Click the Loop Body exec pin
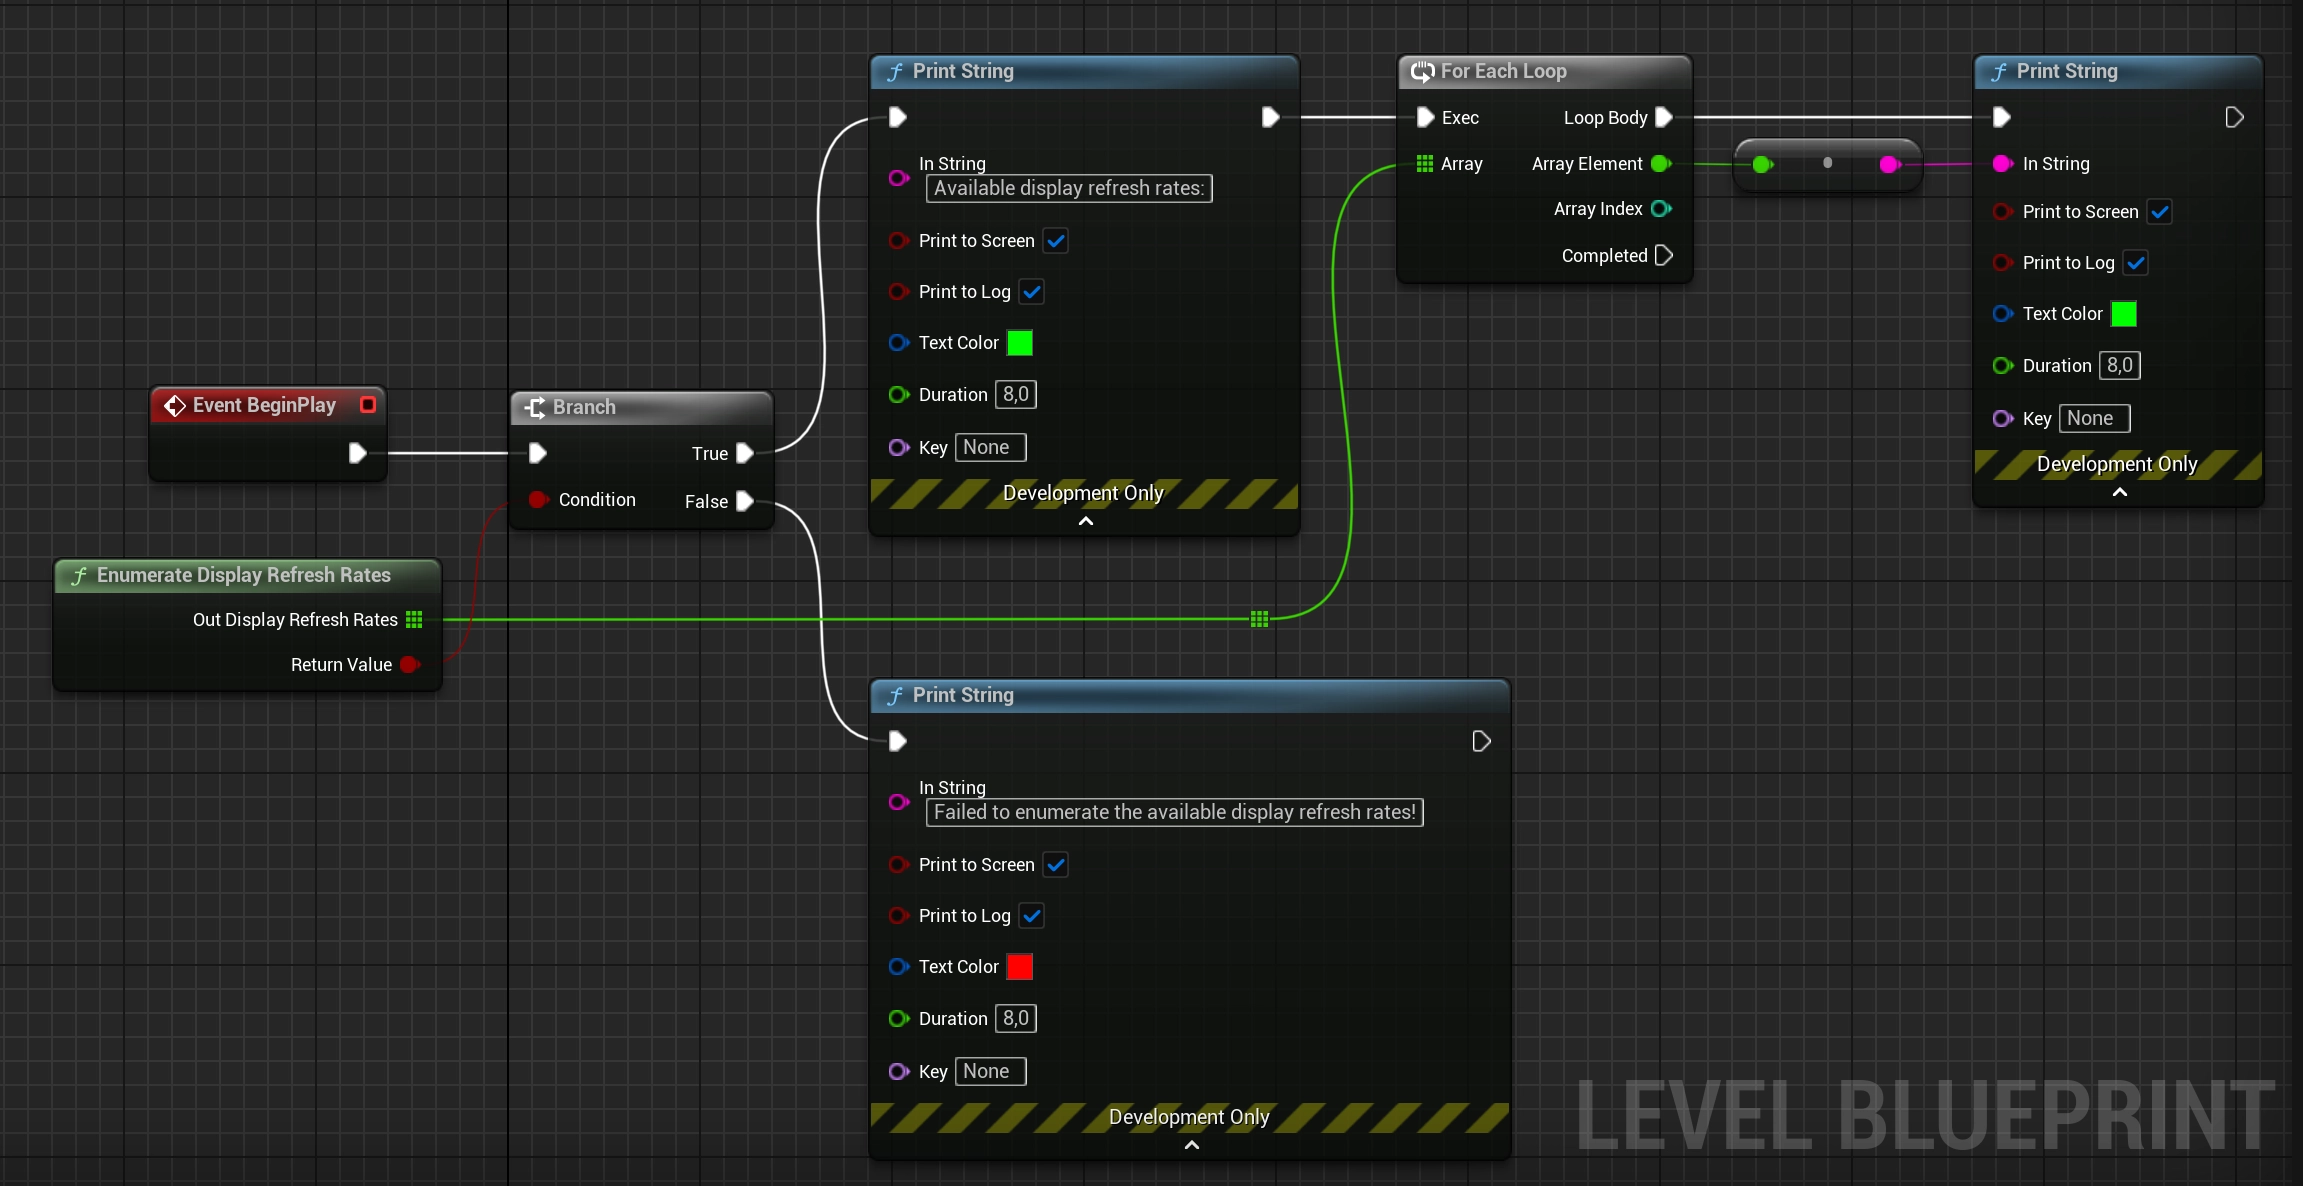This screenshot has height=1186, width=2303. [1662, 117]
